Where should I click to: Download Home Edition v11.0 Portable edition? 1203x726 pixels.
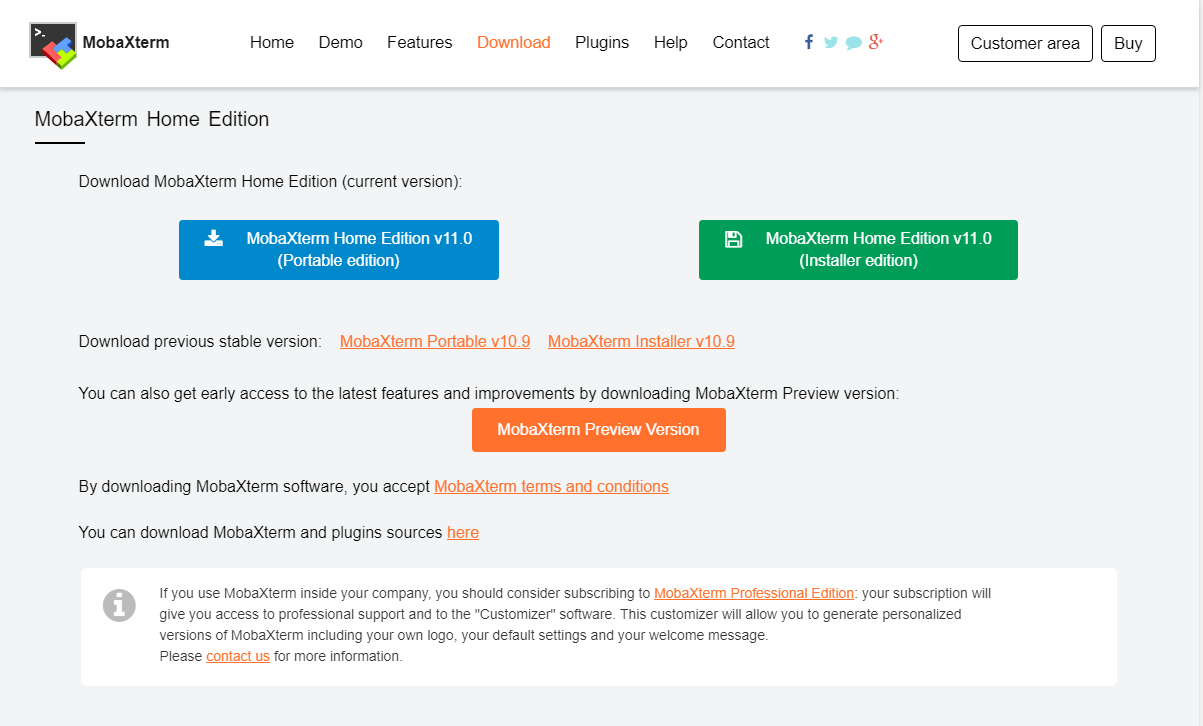[x=339, y=250]
